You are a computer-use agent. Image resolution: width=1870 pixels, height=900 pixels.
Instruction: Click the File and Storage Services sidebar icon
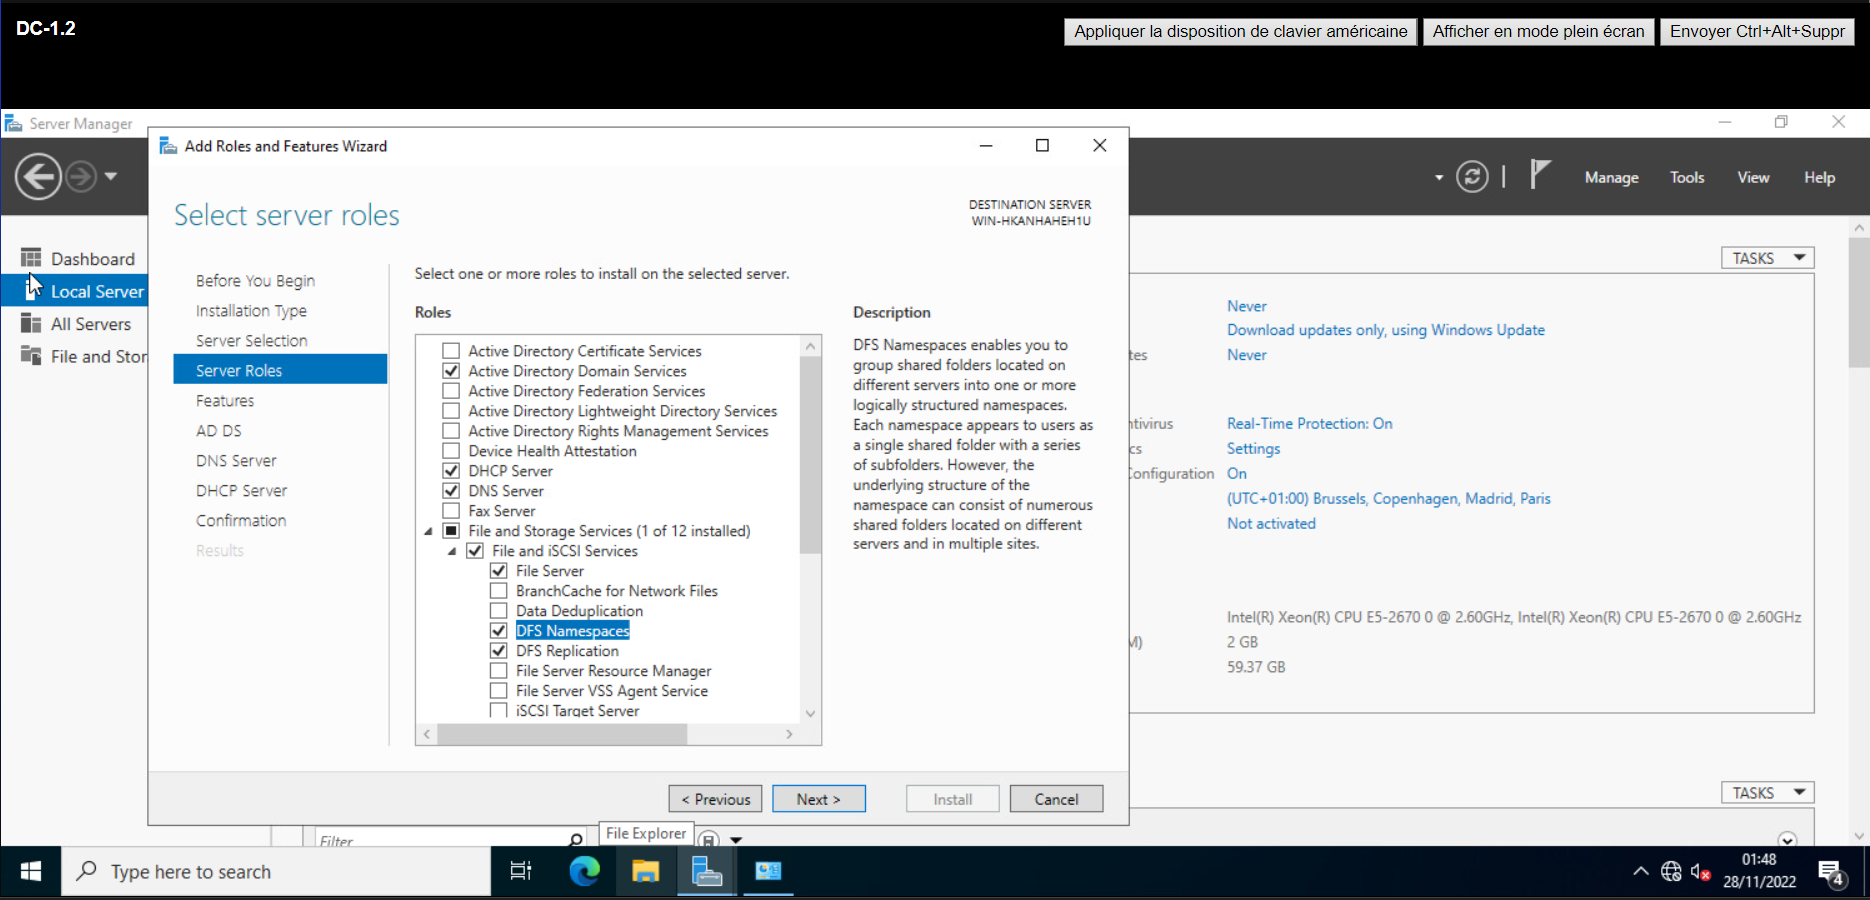pos(31,356)
